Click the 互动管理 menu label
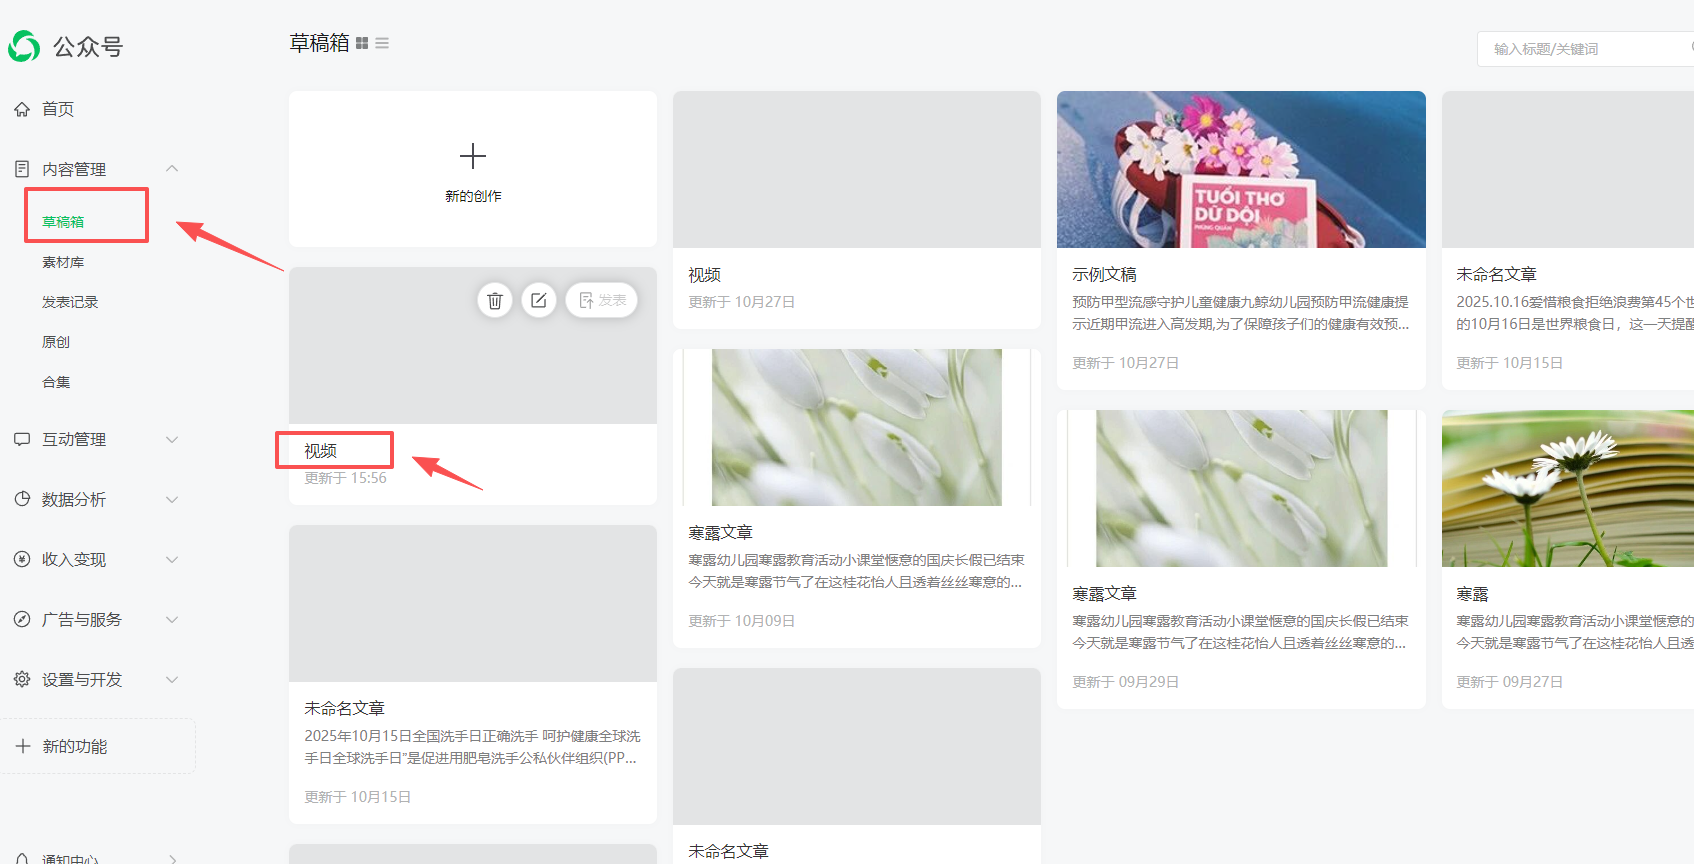Image resolution: width=1694 pixels, height=864 pixels. [74, 439]
